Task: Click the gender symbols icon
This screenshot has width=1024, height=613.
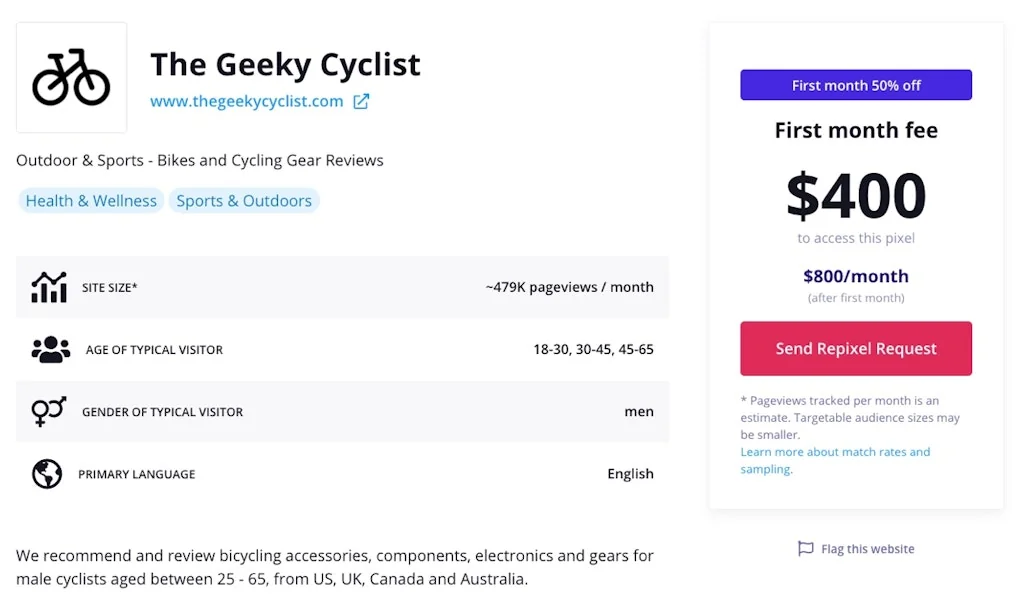Action: [x=49, y=411]
